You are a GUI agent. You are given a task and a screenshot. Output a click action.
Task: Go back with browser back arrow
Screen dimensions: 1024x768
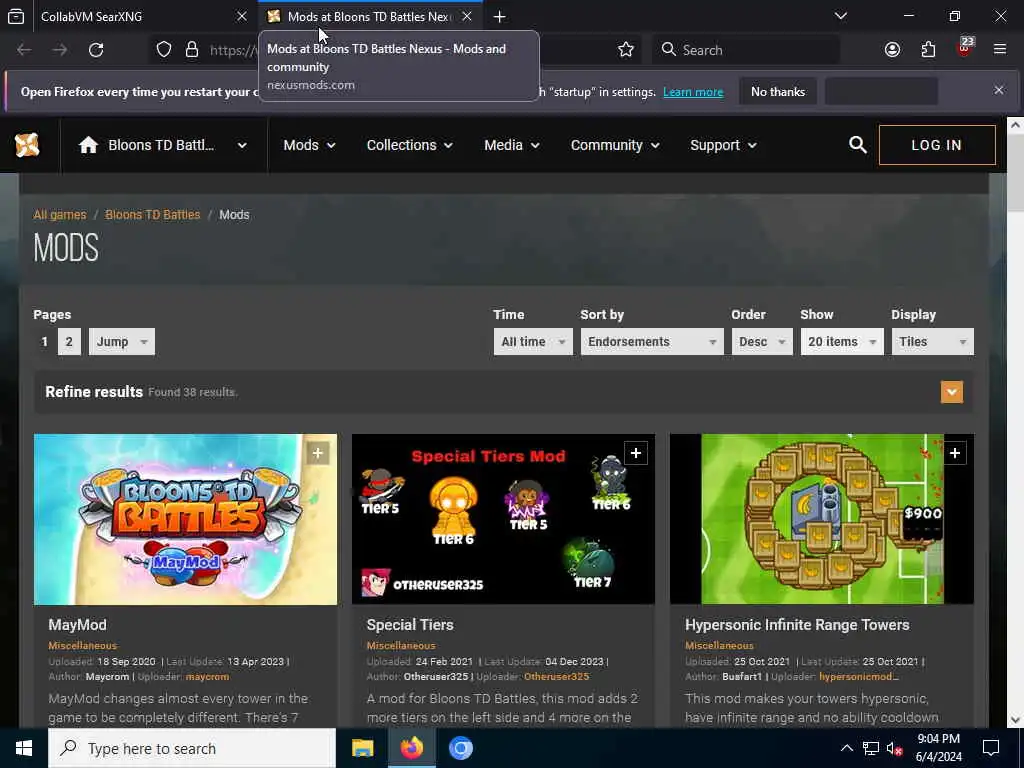(24, 50)
